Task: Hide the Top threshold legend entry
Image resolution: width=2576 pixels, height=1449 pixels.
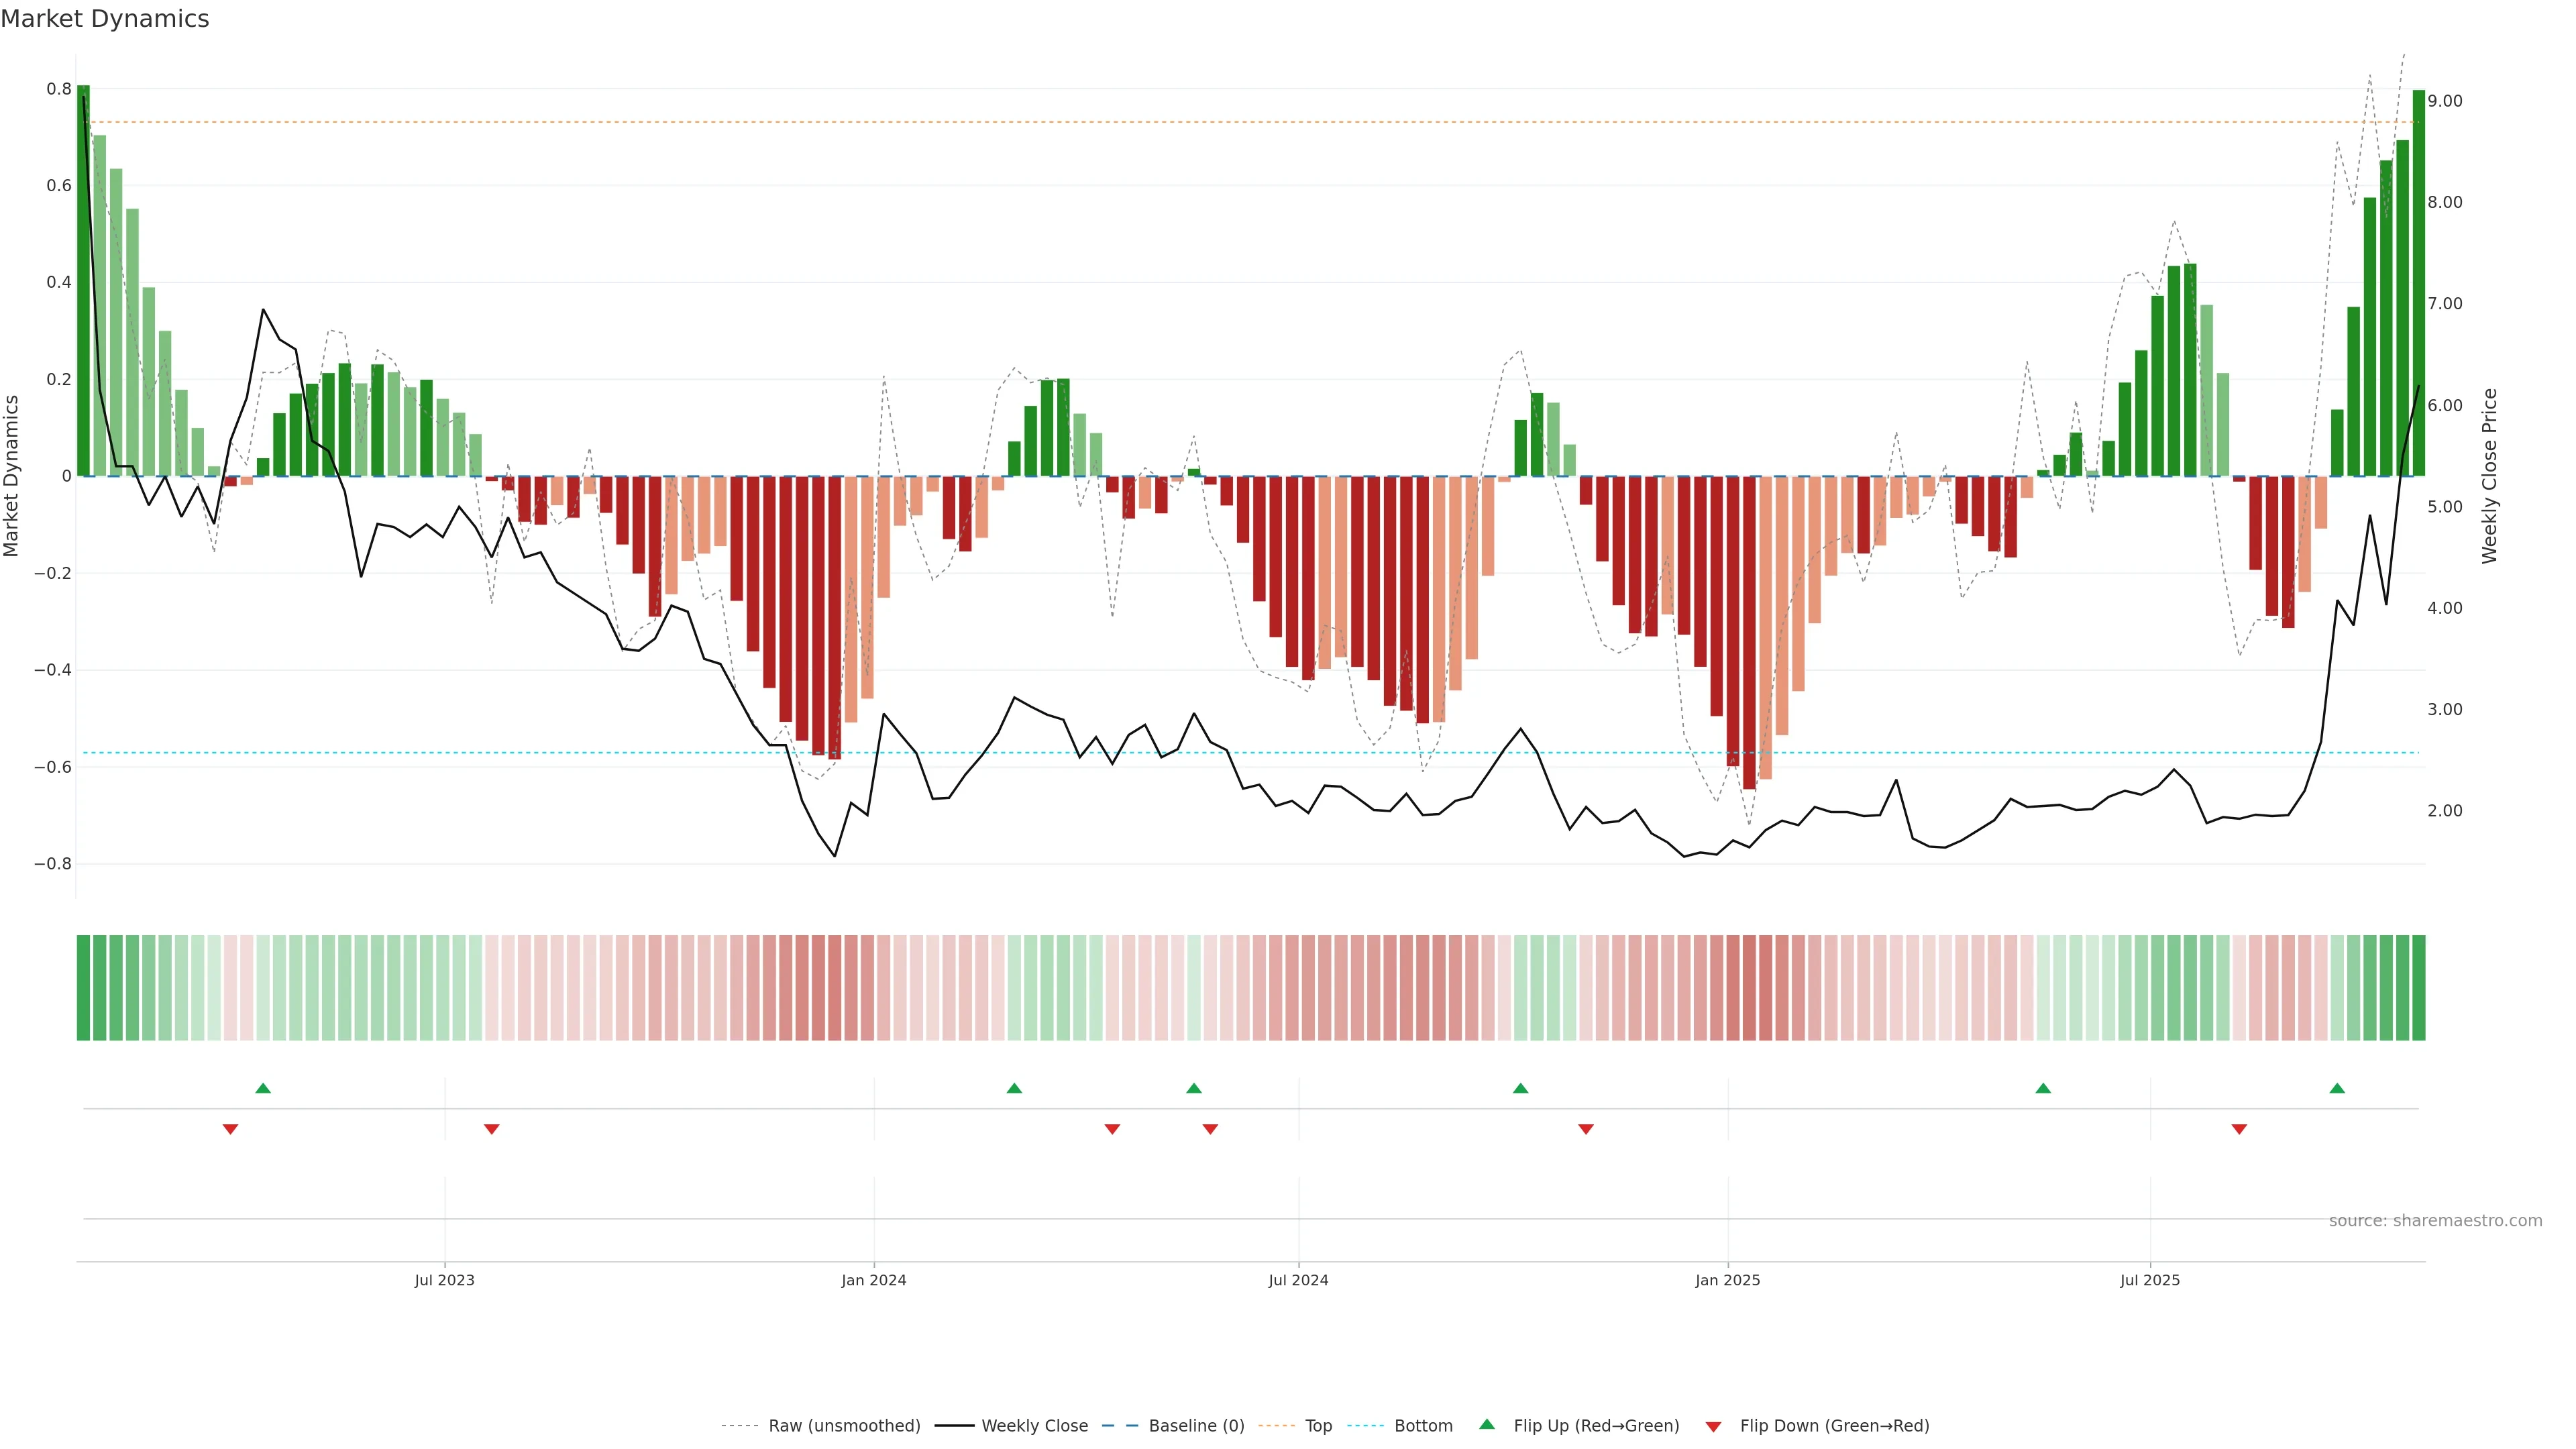Action: click(1318, 1426)
